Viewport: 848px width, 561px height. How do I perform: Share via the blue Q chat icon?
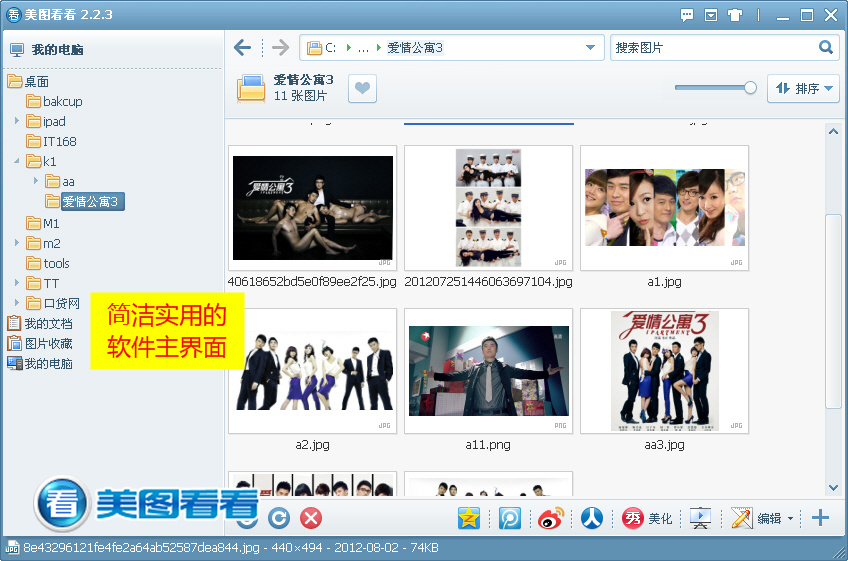click(x=510, y=518)
